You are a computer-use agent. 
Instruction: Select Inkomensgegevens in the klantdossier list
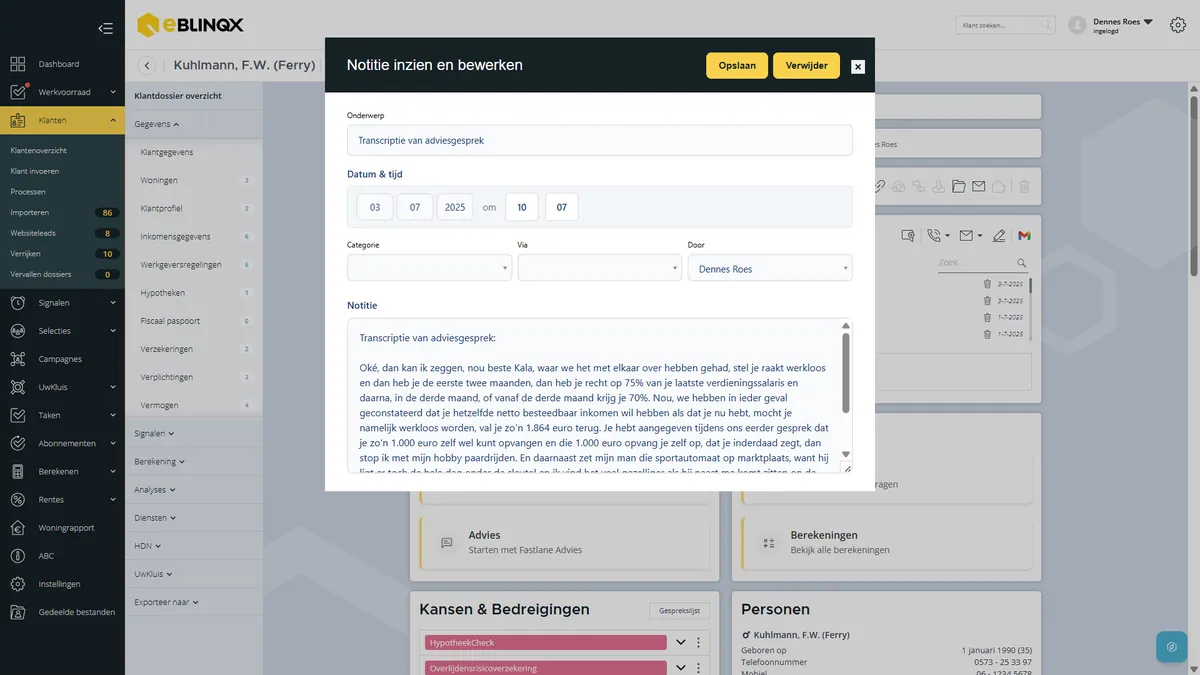[176, 237]
